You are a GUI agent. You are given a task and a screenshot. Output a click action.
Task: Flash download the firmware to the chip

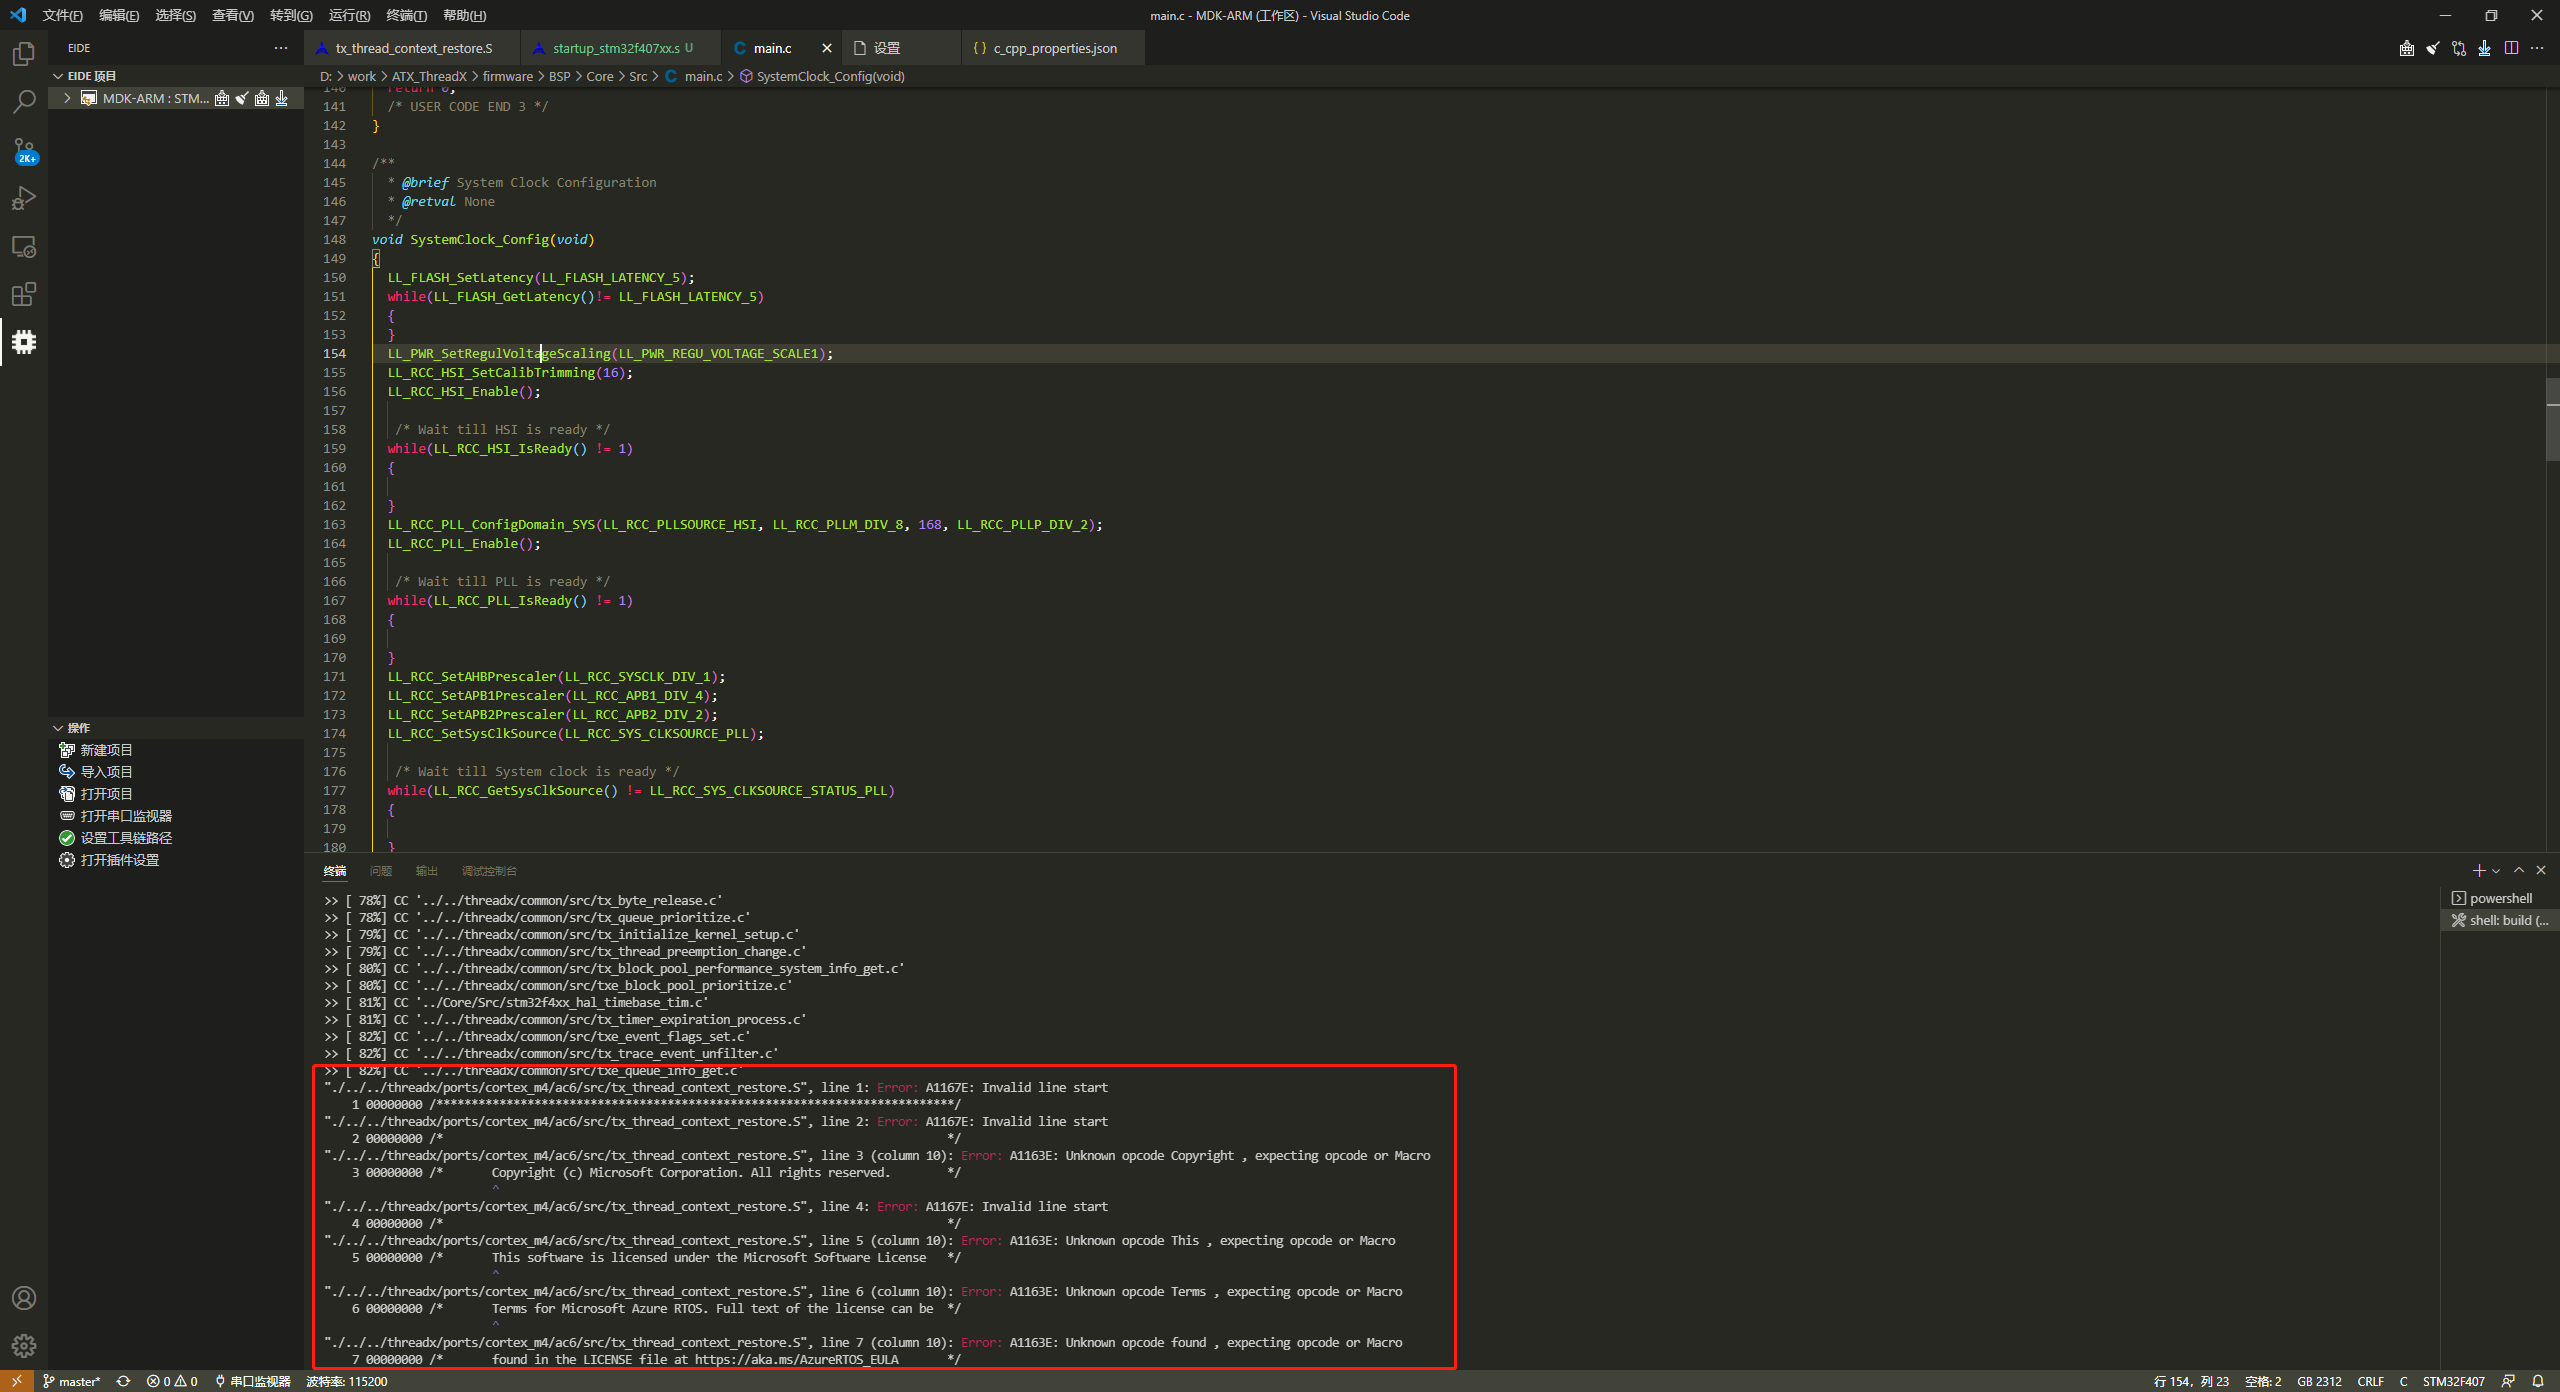point(283,98)
